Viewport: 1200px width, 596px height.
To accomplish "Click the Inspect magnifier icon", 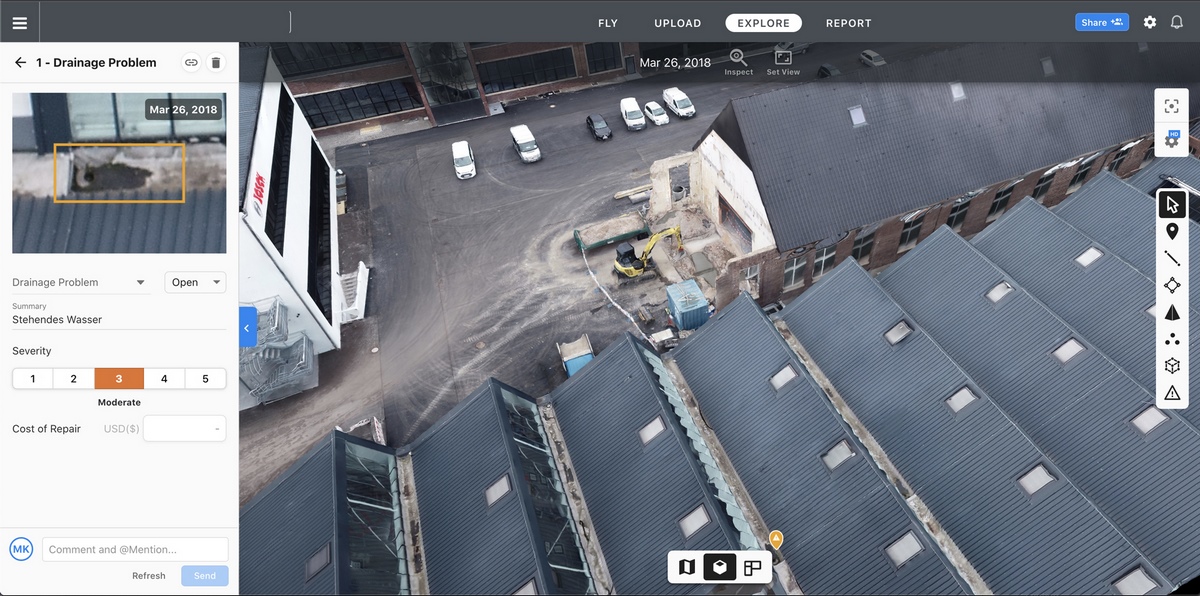I will [x=738, y=59].
